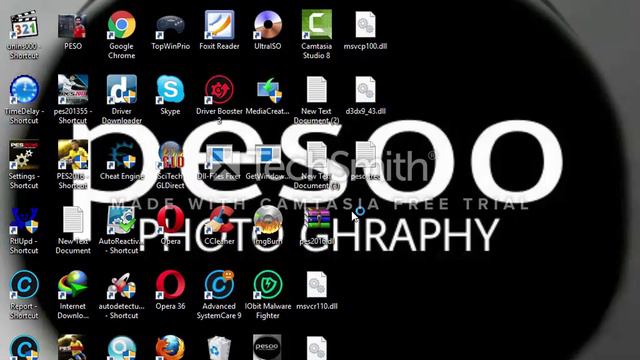
Task: Open Advanced SystemCare 9
Action: point(219,285)
